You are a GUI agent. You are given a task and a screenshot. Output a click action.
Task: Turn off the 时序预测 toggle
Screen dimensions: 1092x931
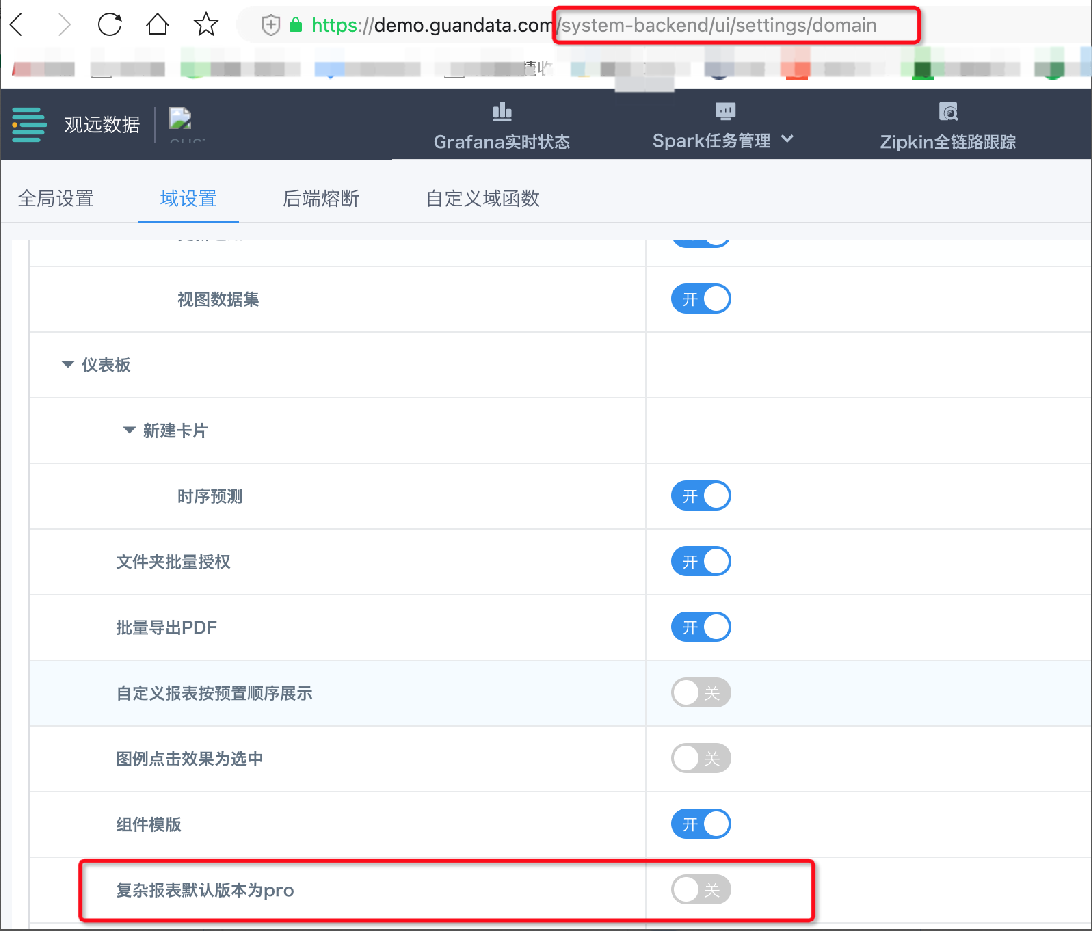pos(701,496)
